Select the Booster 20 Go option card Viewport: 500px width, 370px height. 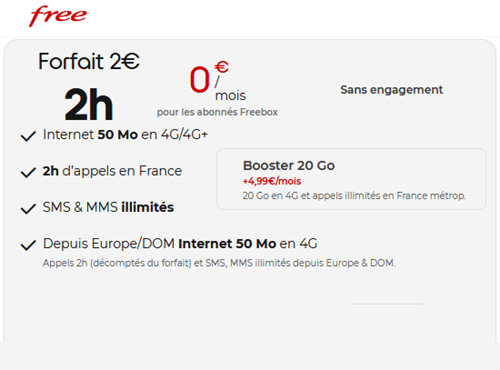pyautogui.click(x=351, y=179)
